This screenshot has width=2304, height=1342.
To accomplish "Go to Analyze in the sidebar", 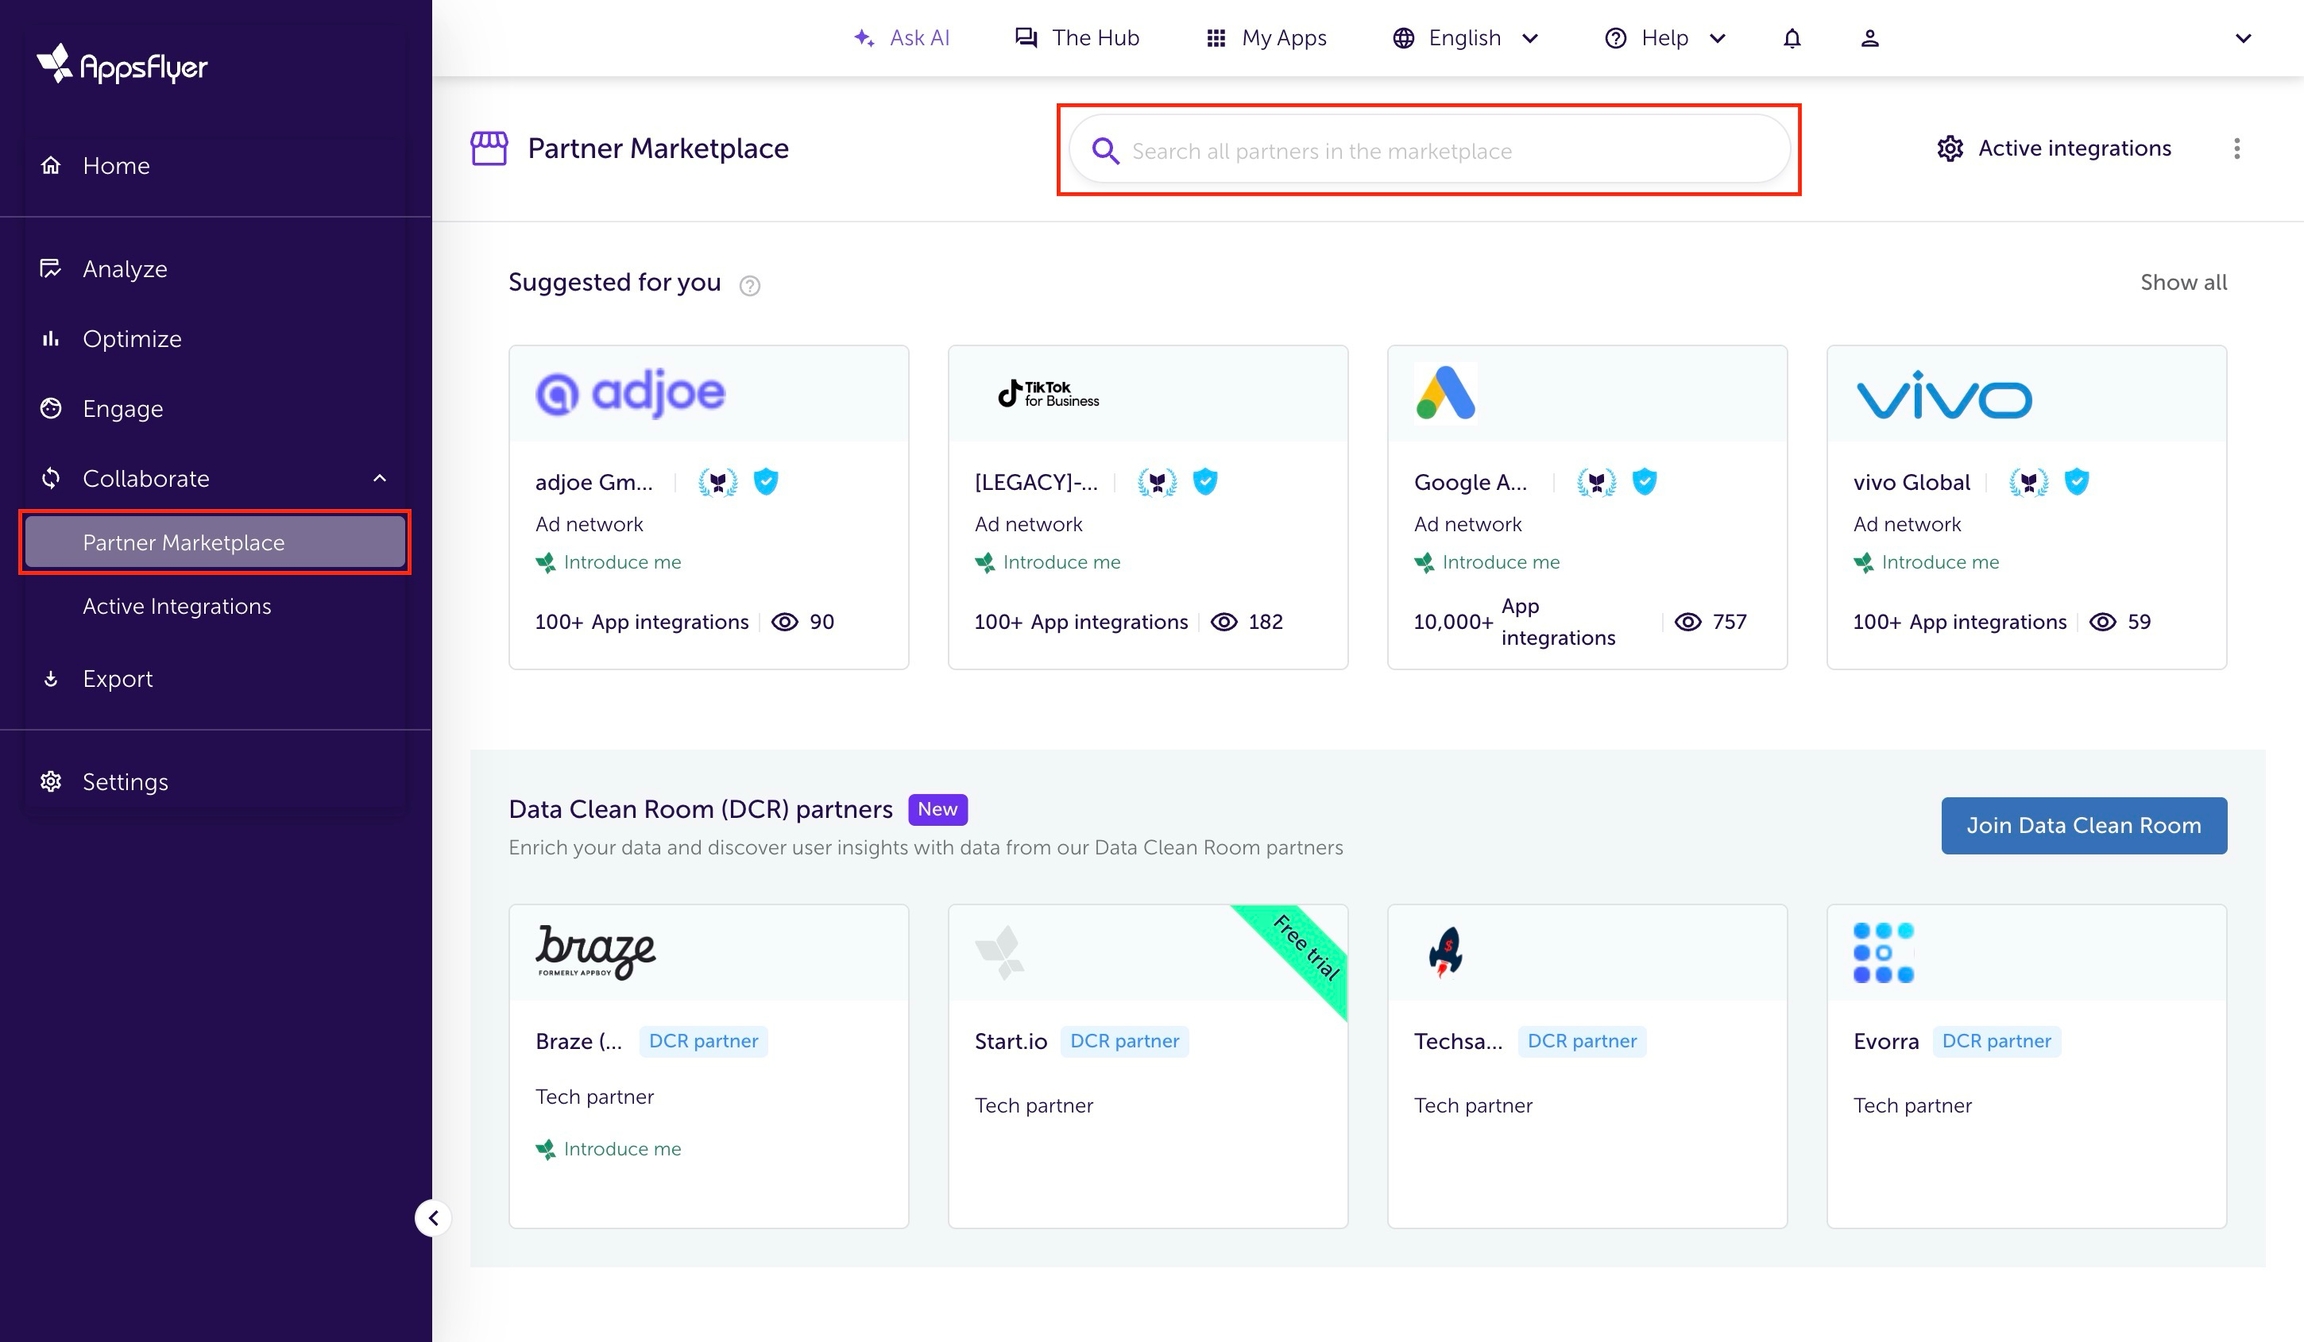I will click(x=124, y=269).
